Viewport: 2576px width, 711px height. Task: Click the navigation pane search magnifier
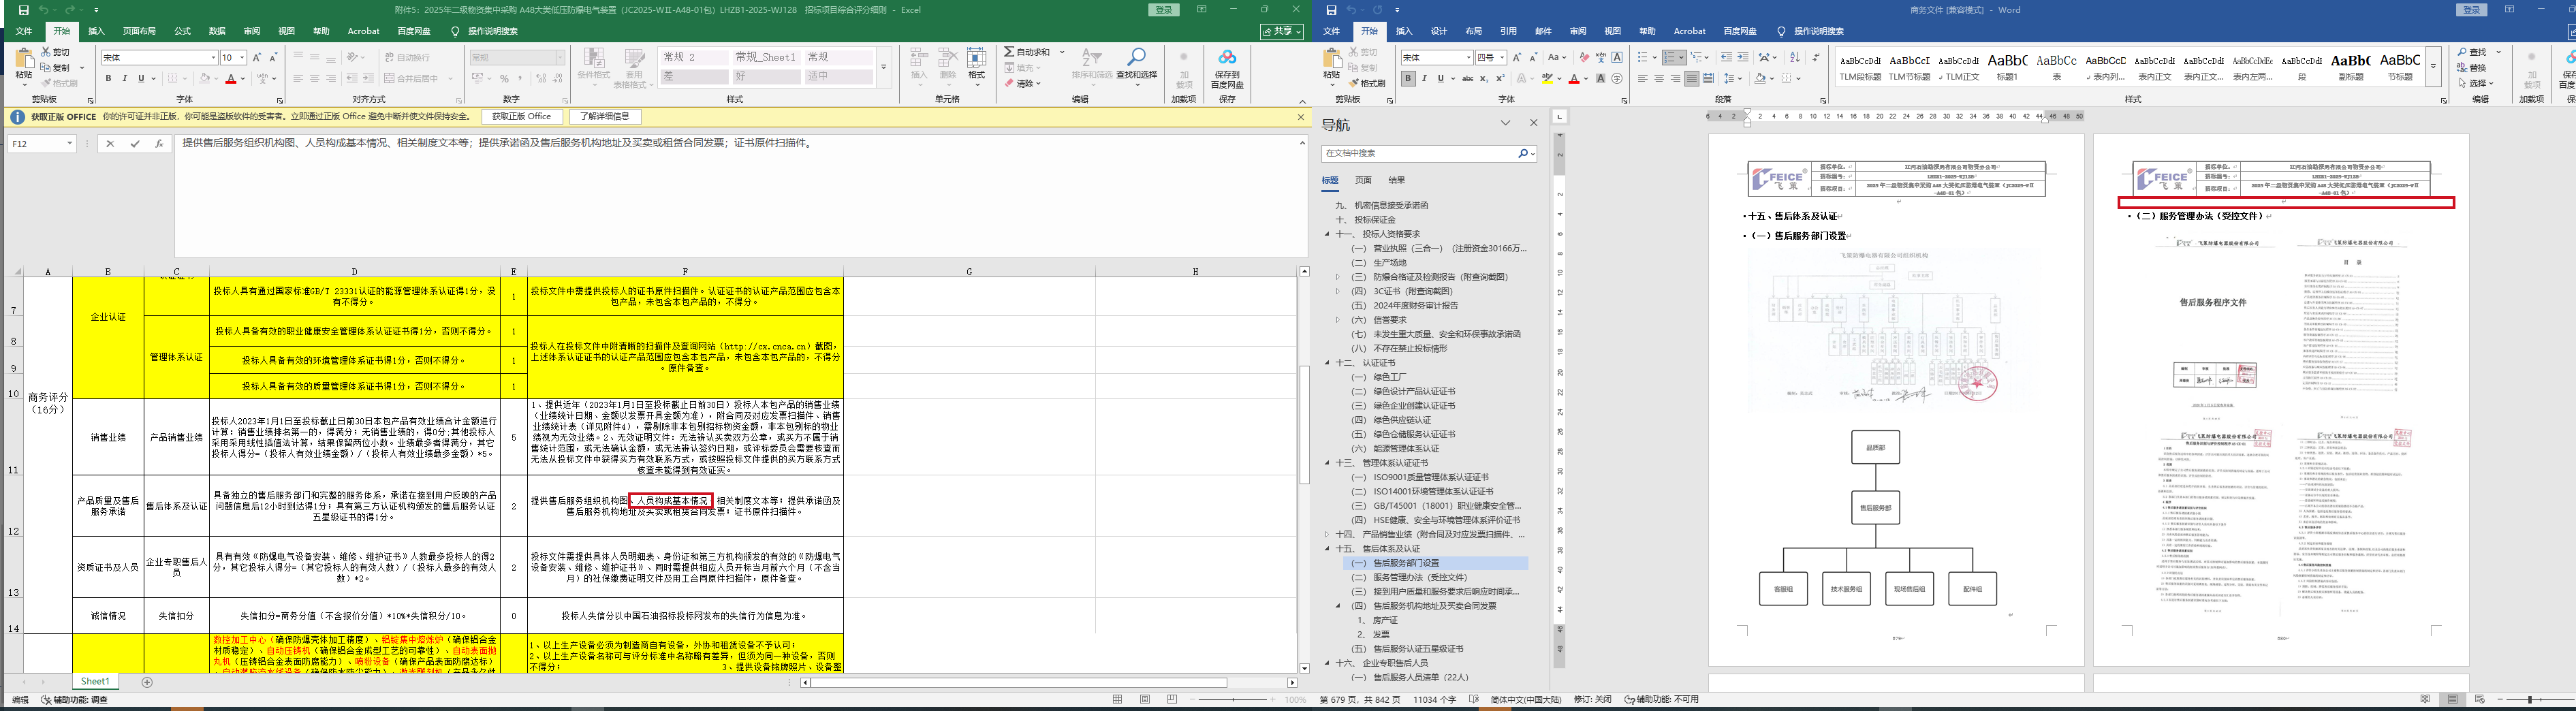click(x=1522, y=154)
